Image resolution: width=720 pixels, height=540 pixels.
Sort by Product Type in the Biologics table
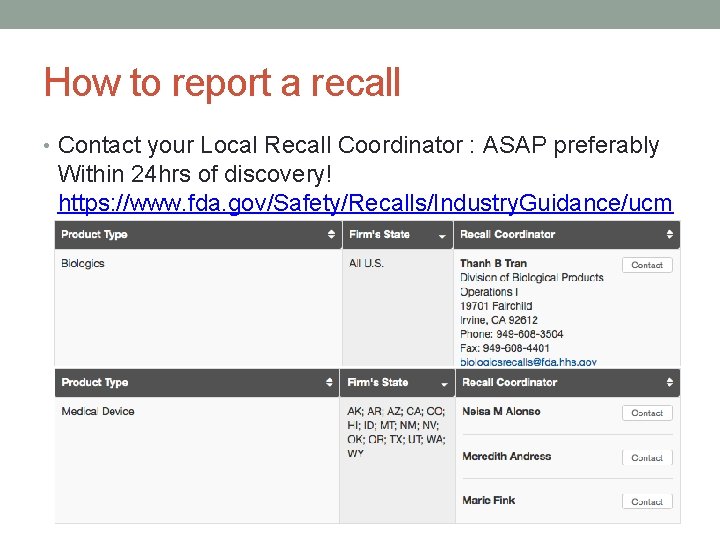click(x=331, y=234)
